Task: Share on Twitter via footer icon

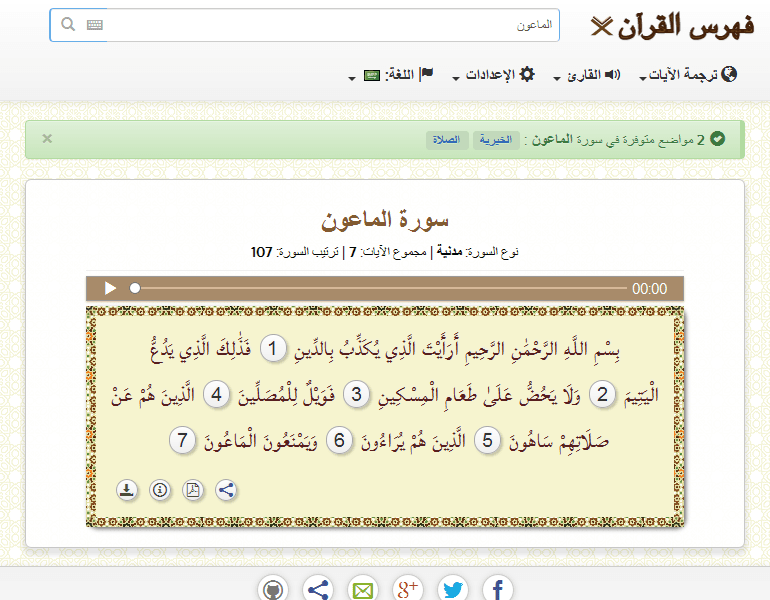Action: coord(453,589)
